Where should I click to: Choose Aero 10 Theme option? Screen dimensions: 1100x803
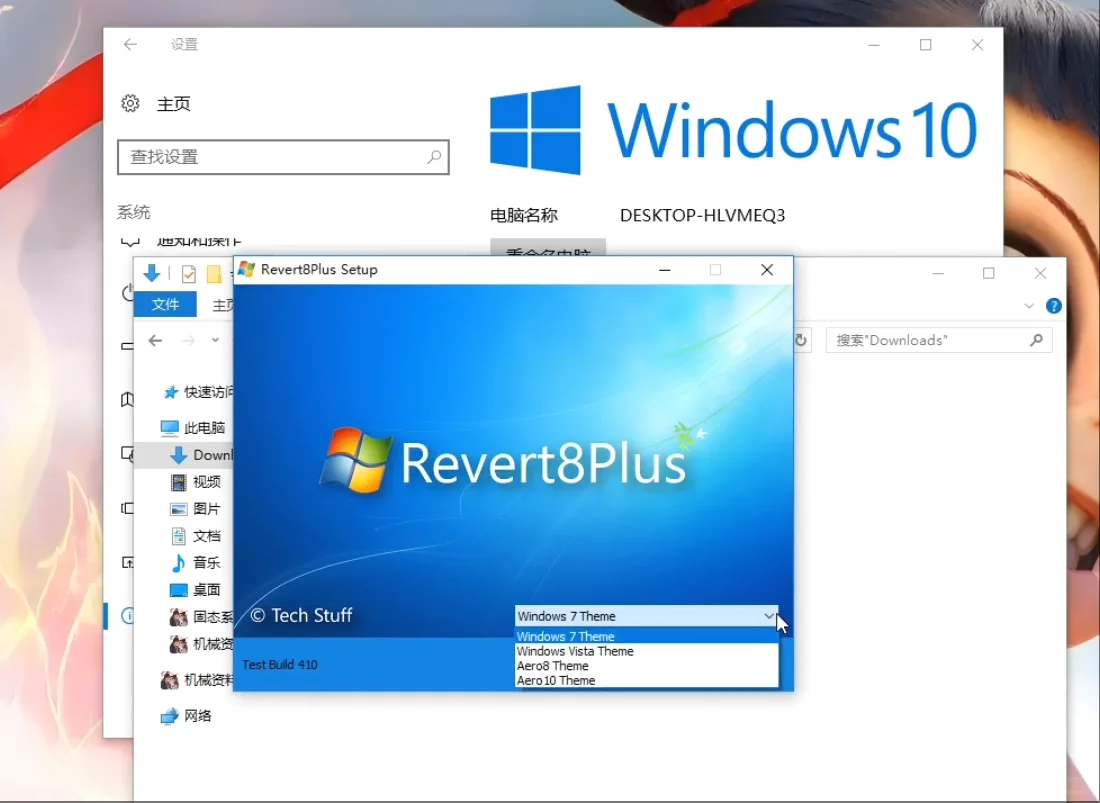[x=555, y=680]
